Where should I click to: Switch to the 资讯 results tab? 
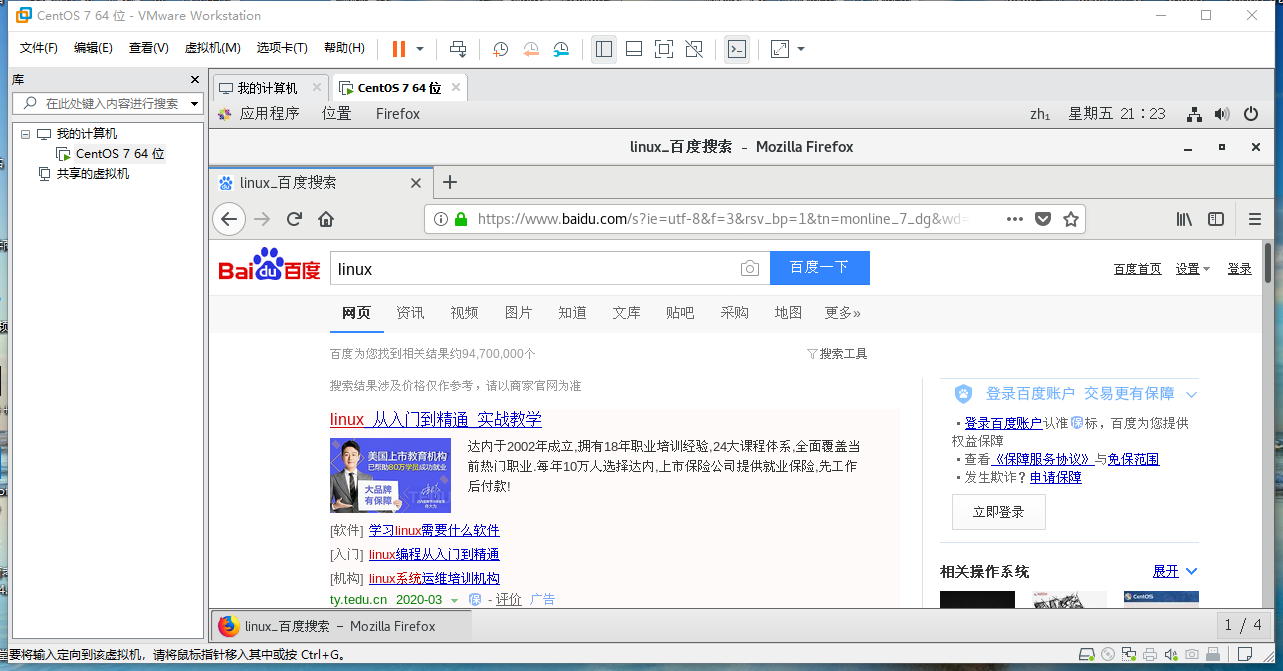pos(410,313)
